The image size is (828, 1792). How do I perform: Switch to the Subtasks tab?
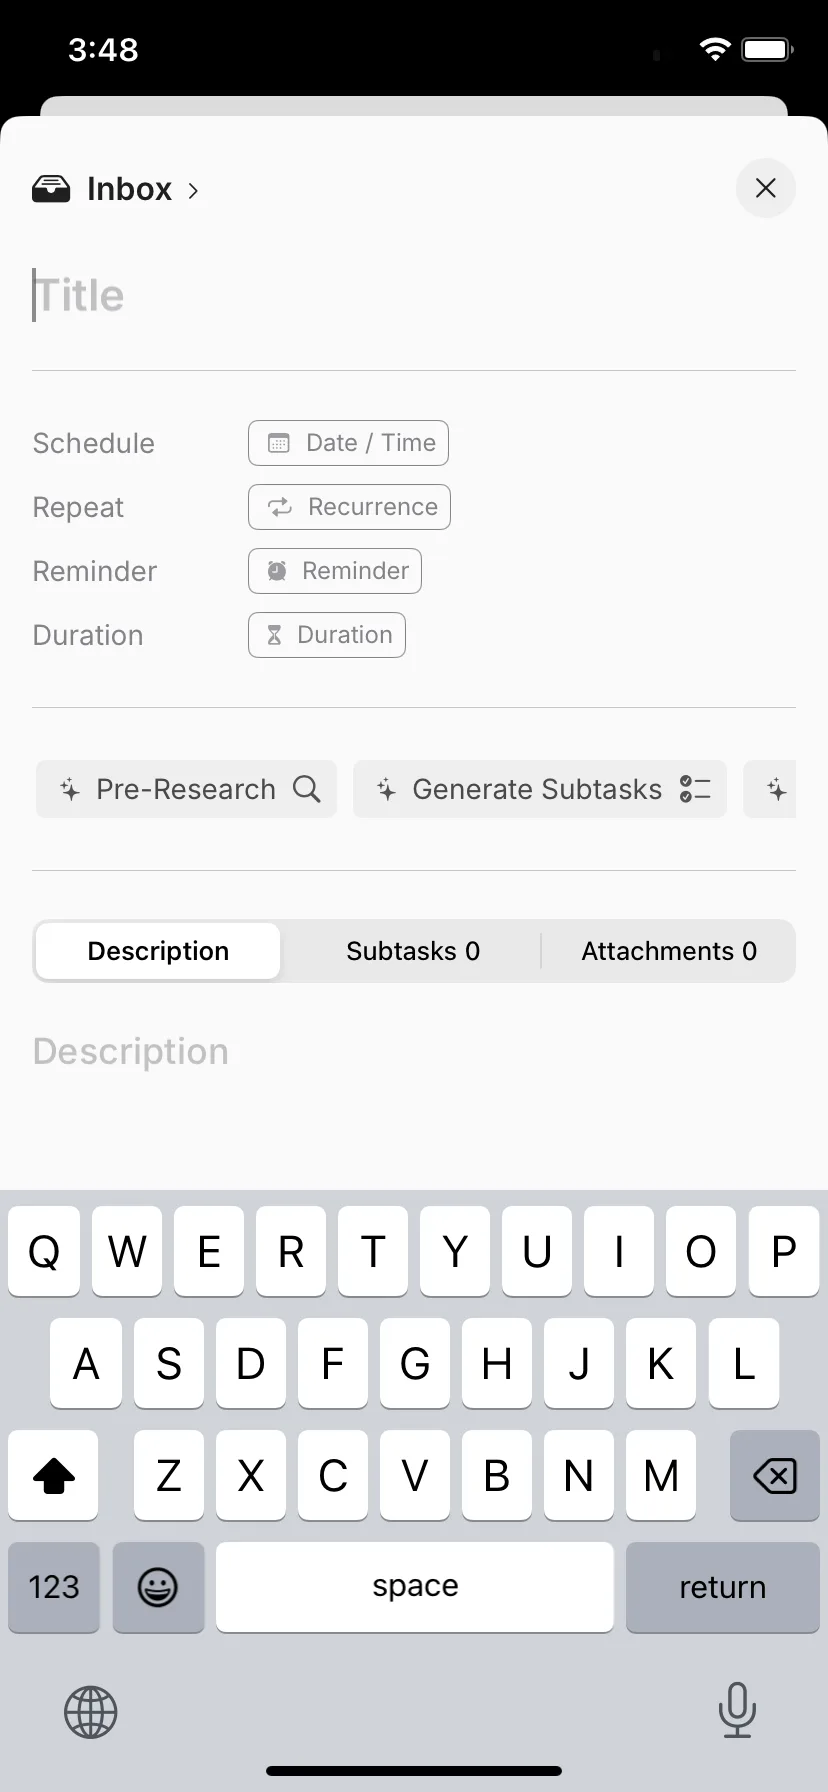coord(413,951)
